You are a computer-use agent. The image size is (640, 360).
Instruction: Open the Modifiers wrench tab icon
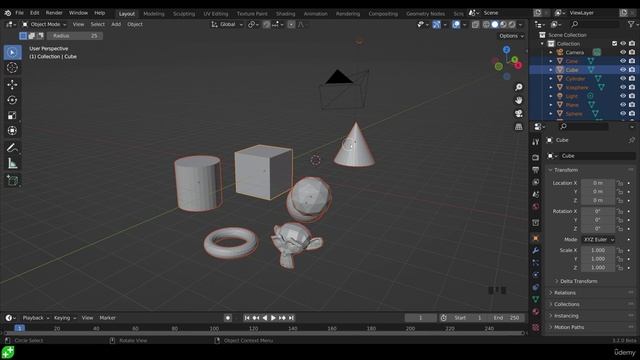coord(536,250)
